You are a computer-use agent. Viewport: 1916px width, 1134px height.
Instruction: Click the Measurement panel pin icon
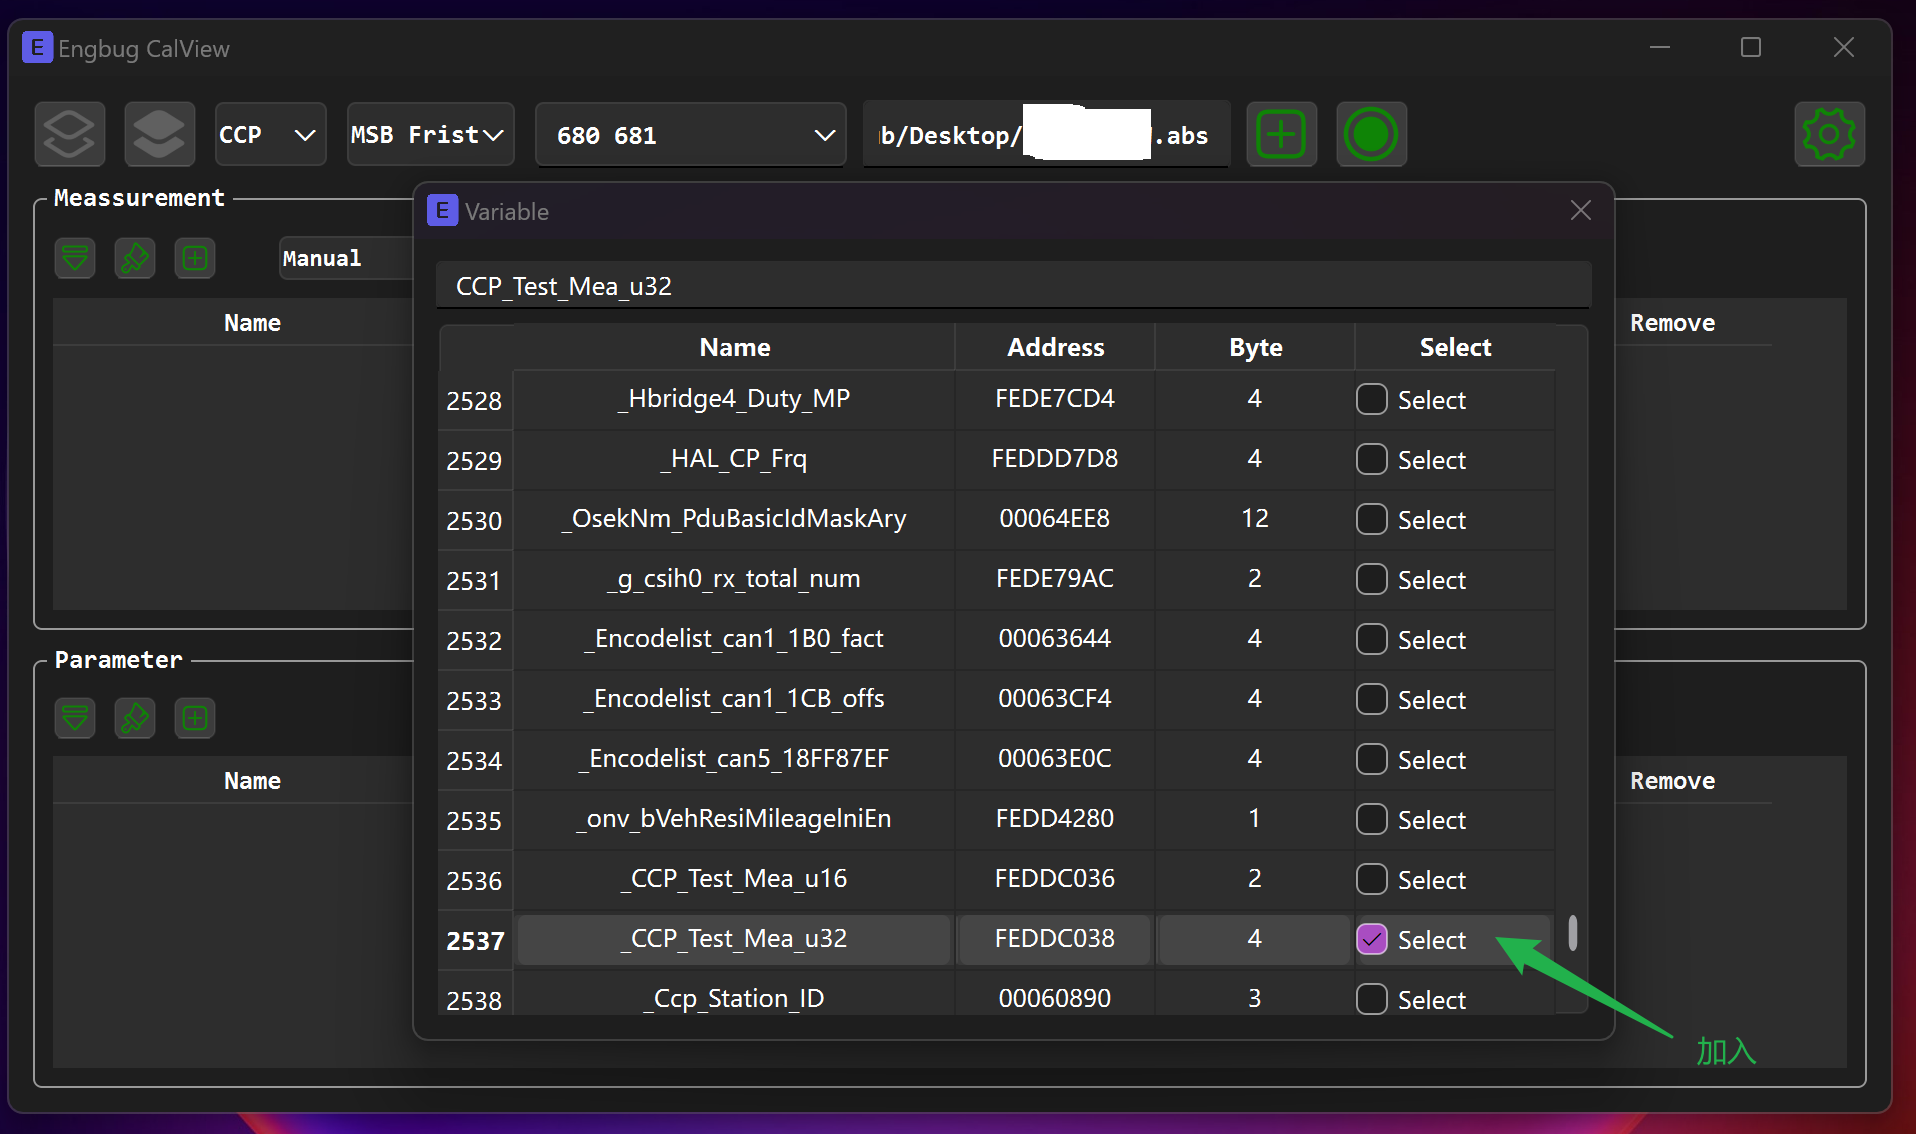coord(135,258)
